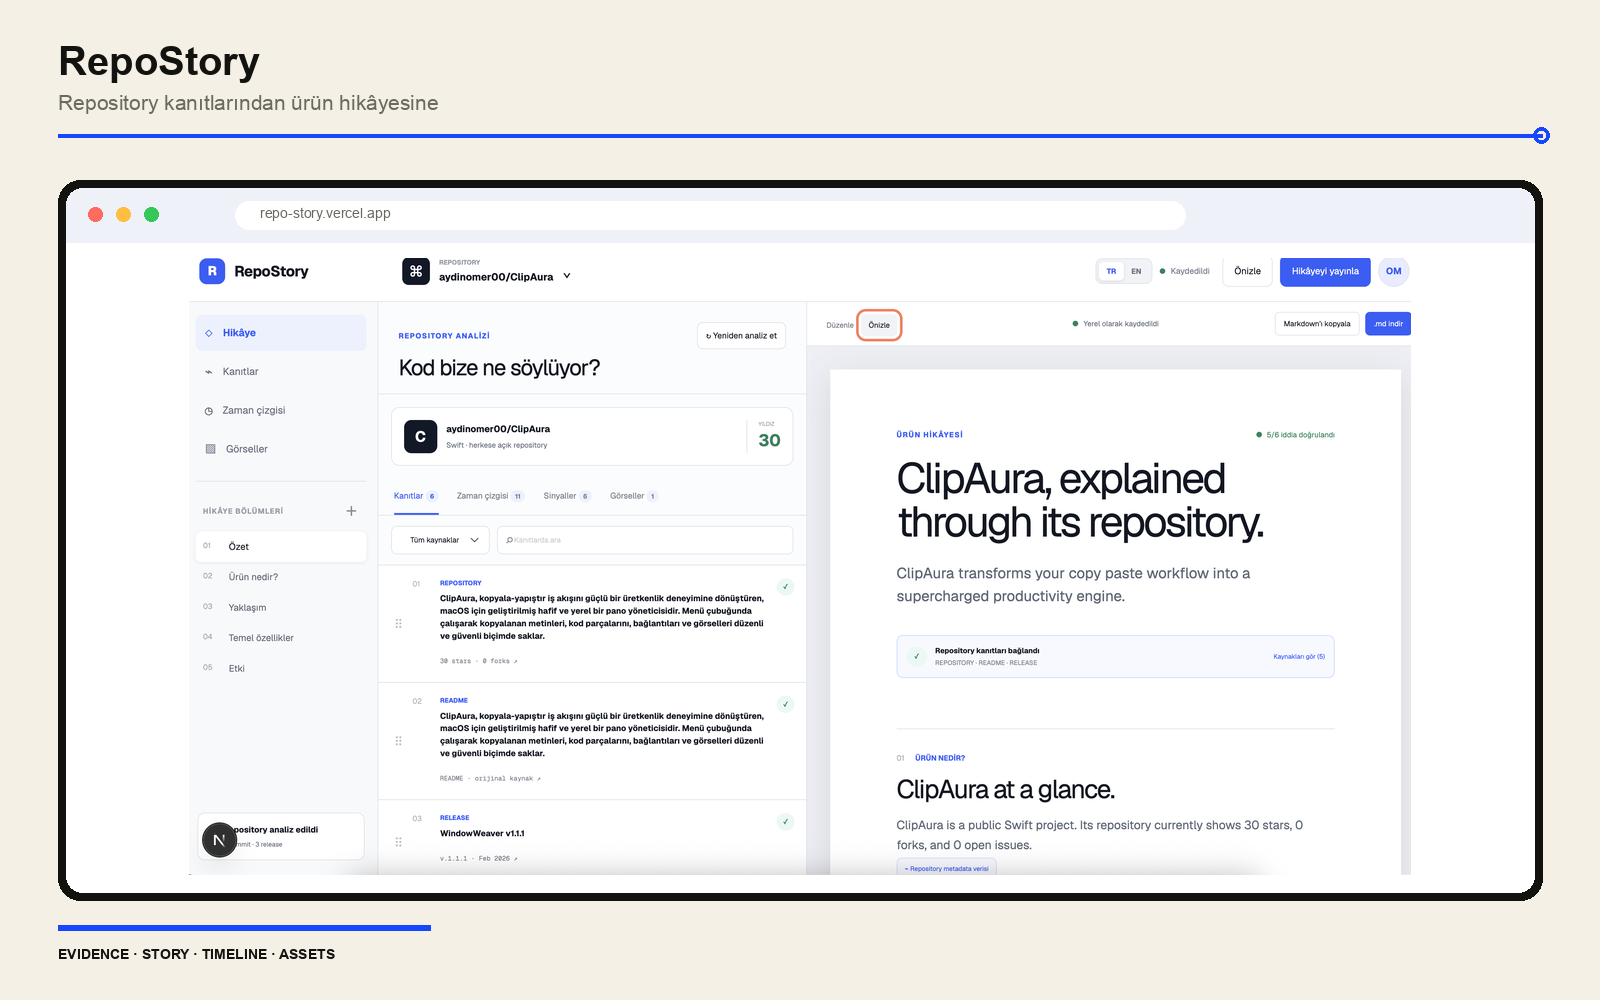The height and width of the screenshot is (1000, 1600).
Task: Click the Repository analiz edildi status card
Action: tap(281, 836)
